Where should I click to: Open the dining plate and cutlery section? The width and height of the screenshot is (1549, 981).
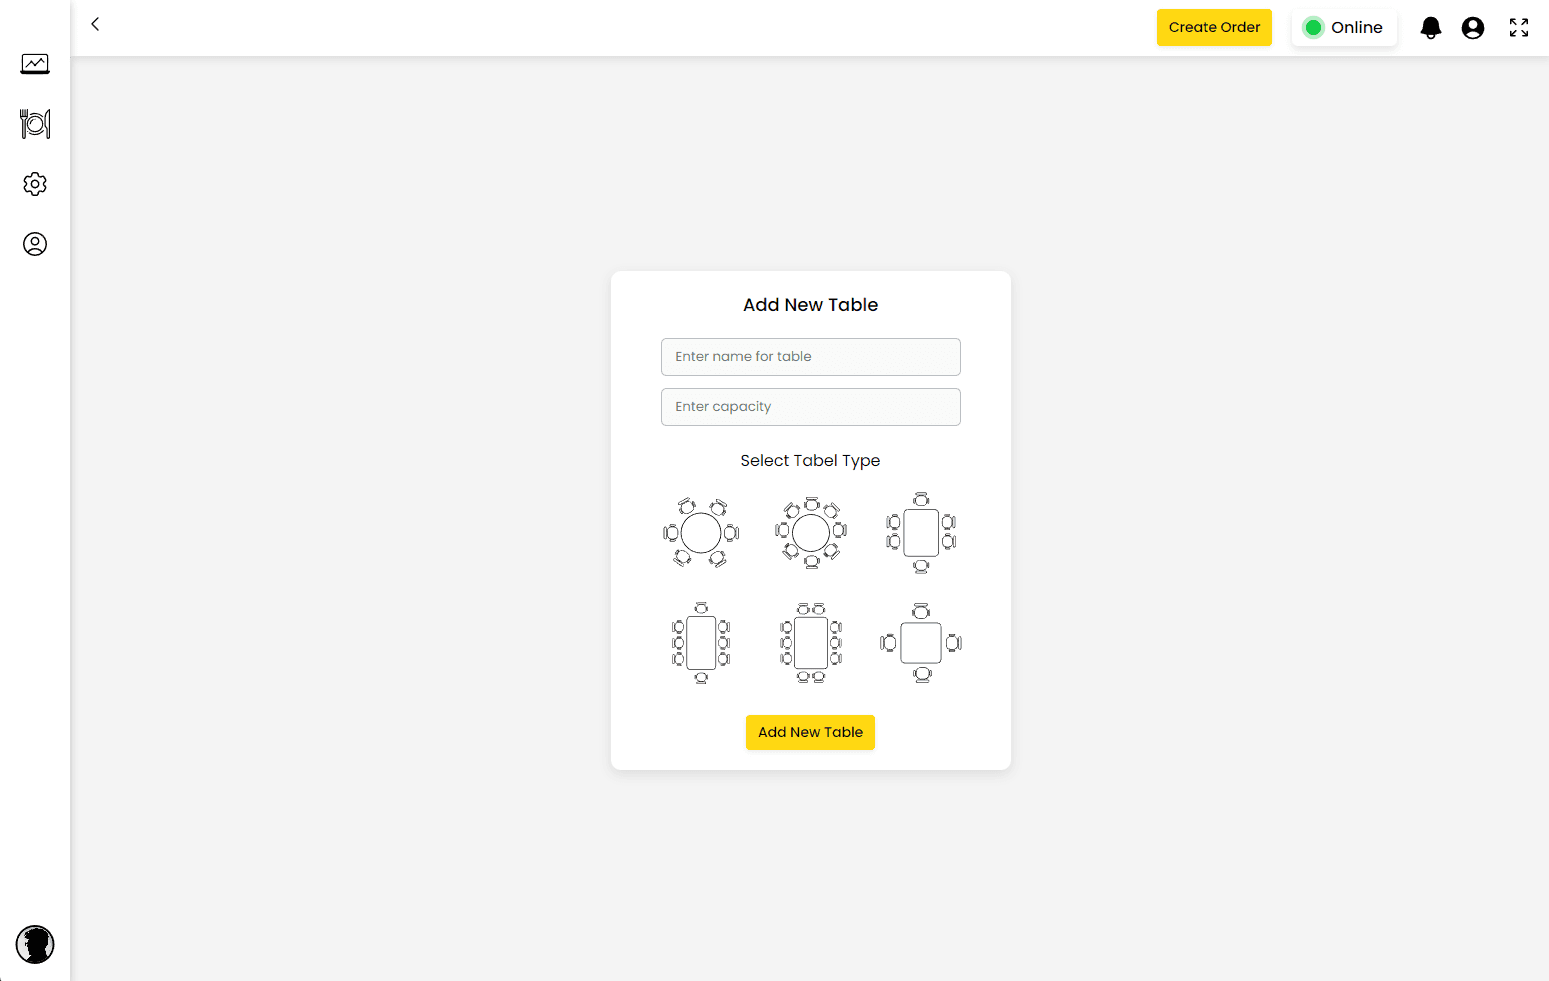tap(35, 124)
